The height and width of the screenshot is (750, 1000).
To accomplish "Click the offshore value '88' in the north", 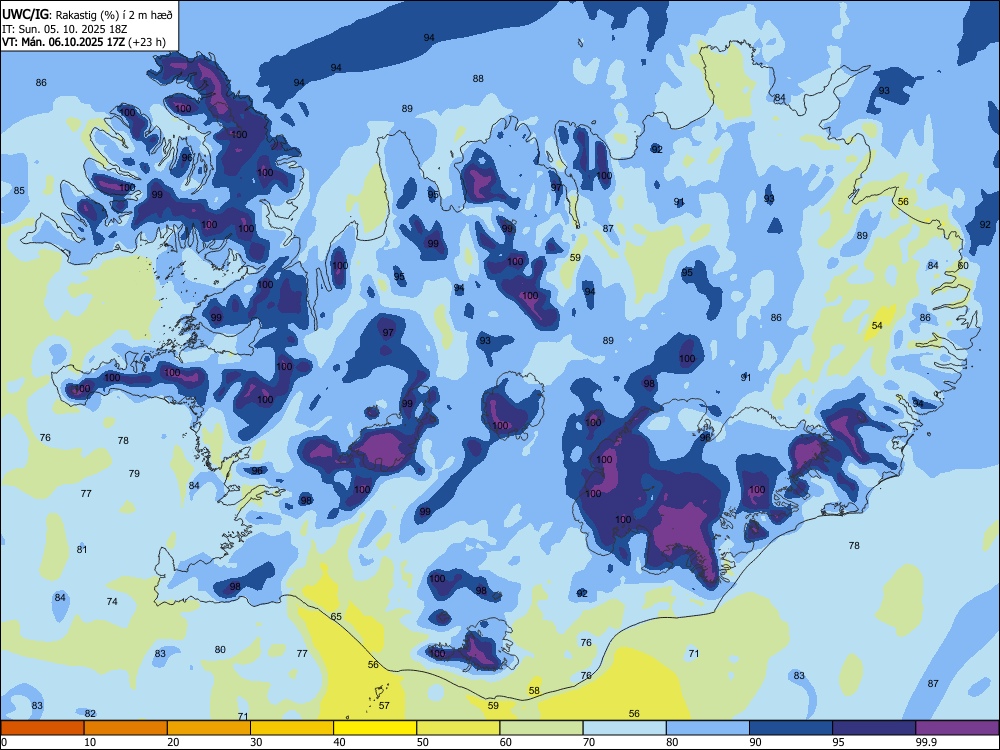I will click(x=478, y=78).
